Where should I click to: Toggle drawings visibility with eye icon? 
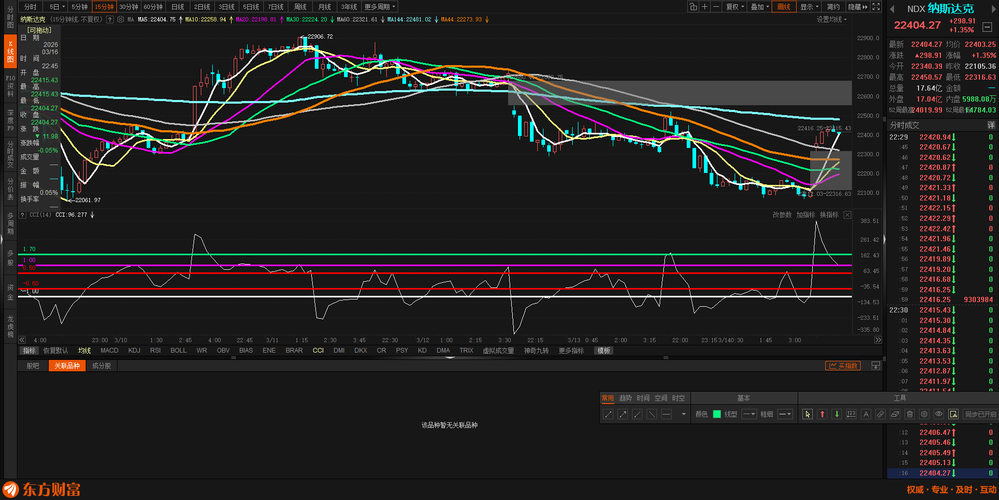tap(939, 414)
